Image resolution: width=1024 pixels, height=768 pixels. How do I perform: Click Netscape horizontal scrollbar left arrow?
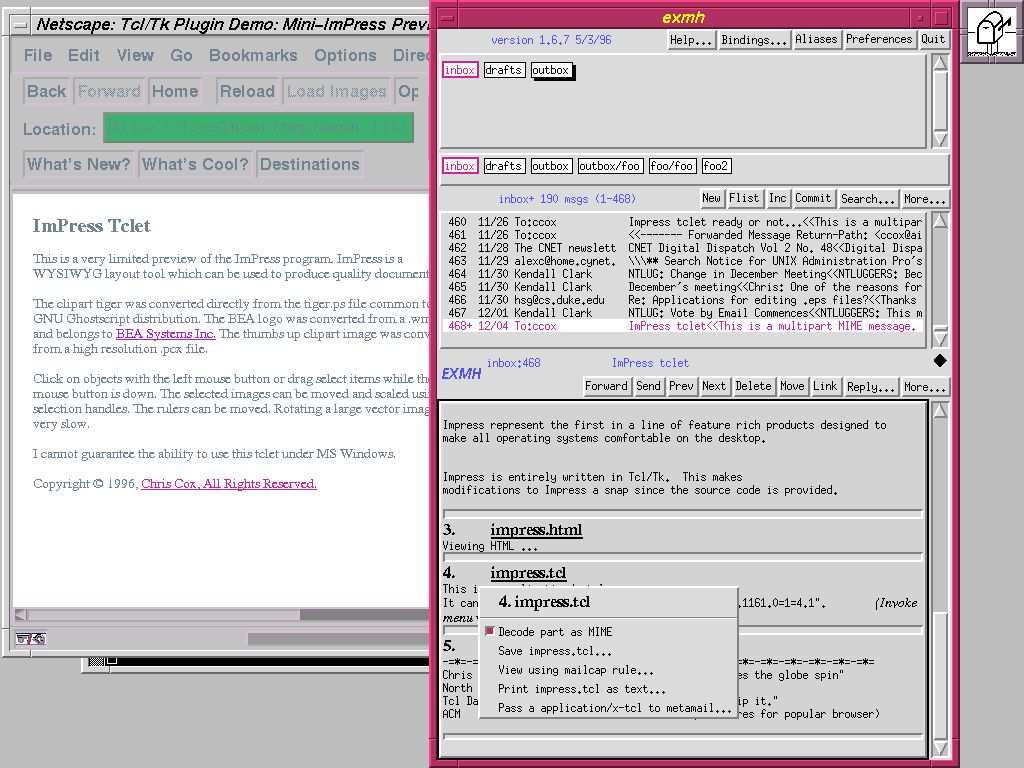pyautogui.click(x=21, y=615)
